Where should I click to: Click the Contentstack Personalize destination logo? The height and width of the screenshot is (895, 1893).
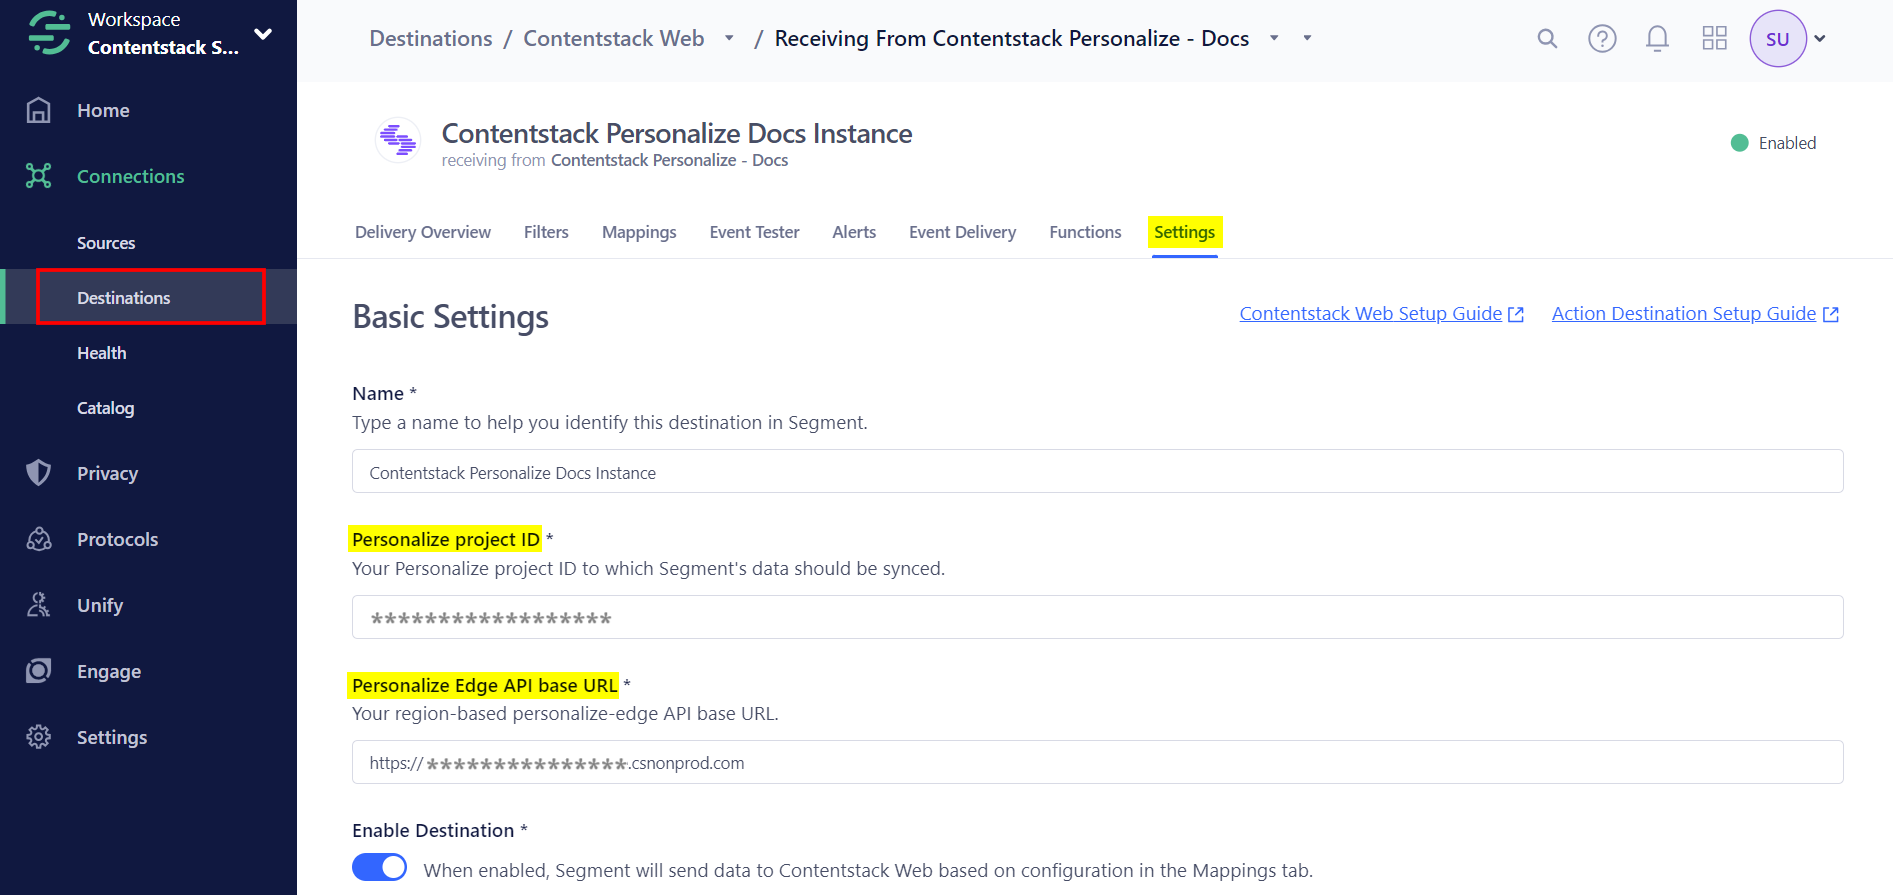(x=398, y=140)
